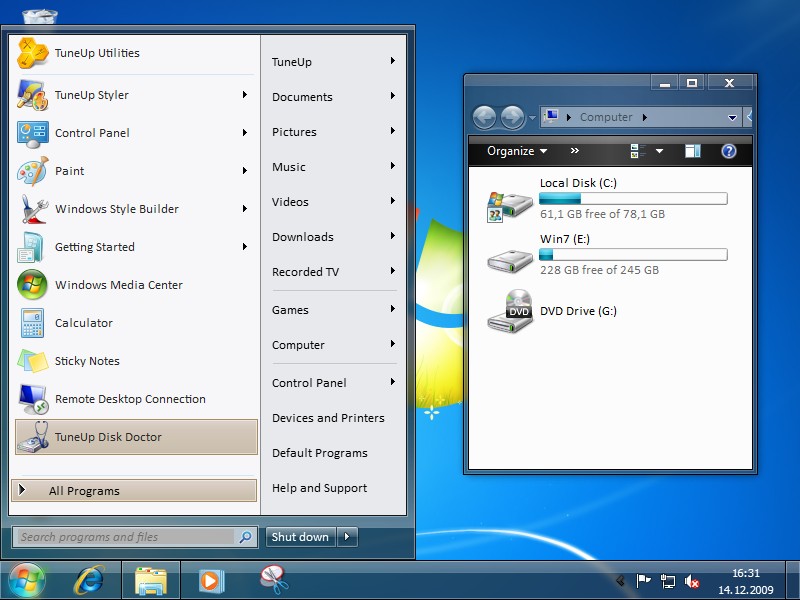Open the Pictures entry in Start menu
Screen dimensions: 800x600
[x=333, y=132]
